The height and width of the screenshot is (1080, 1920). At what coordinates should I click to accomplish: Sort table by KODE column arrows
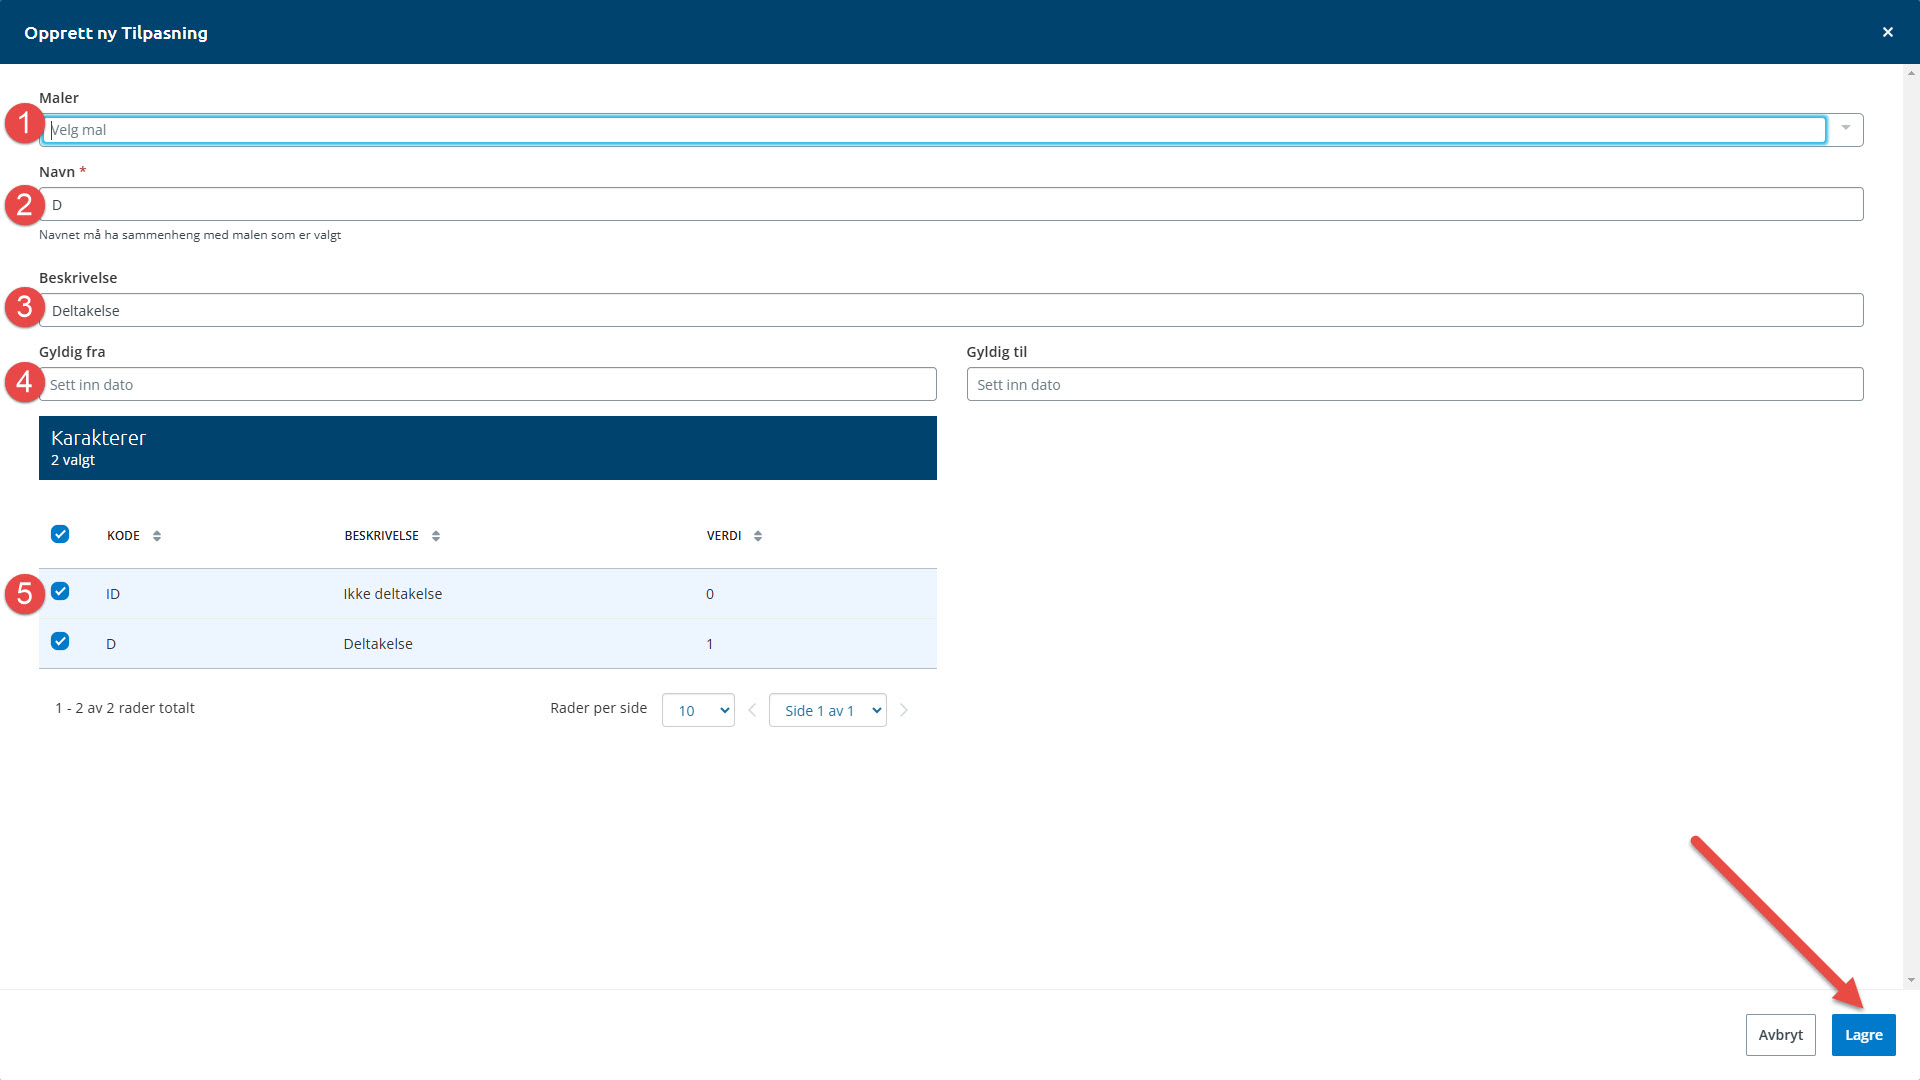[157, 536]
